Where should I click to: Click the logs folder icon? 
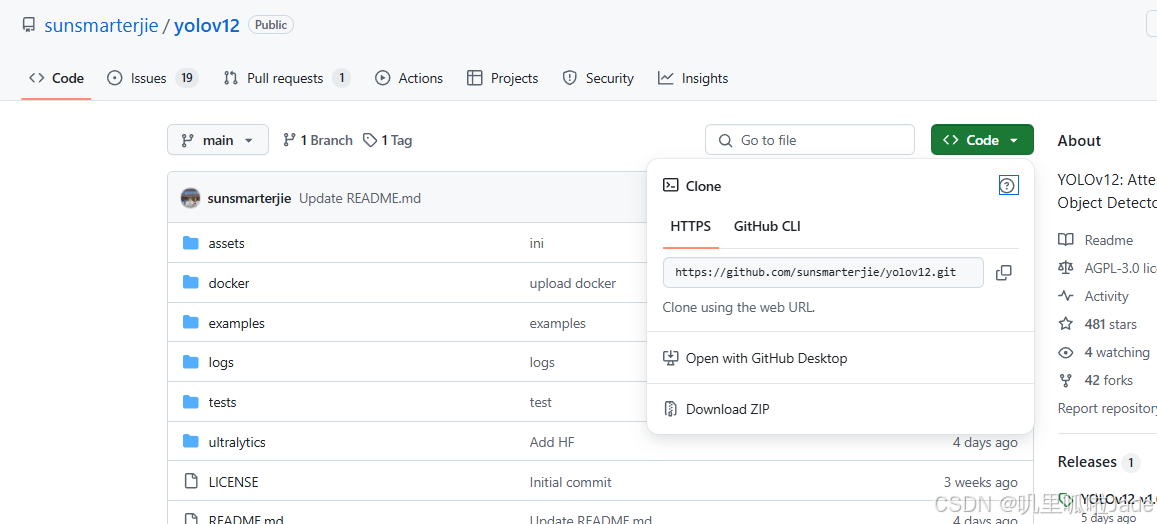coord(191,362)
